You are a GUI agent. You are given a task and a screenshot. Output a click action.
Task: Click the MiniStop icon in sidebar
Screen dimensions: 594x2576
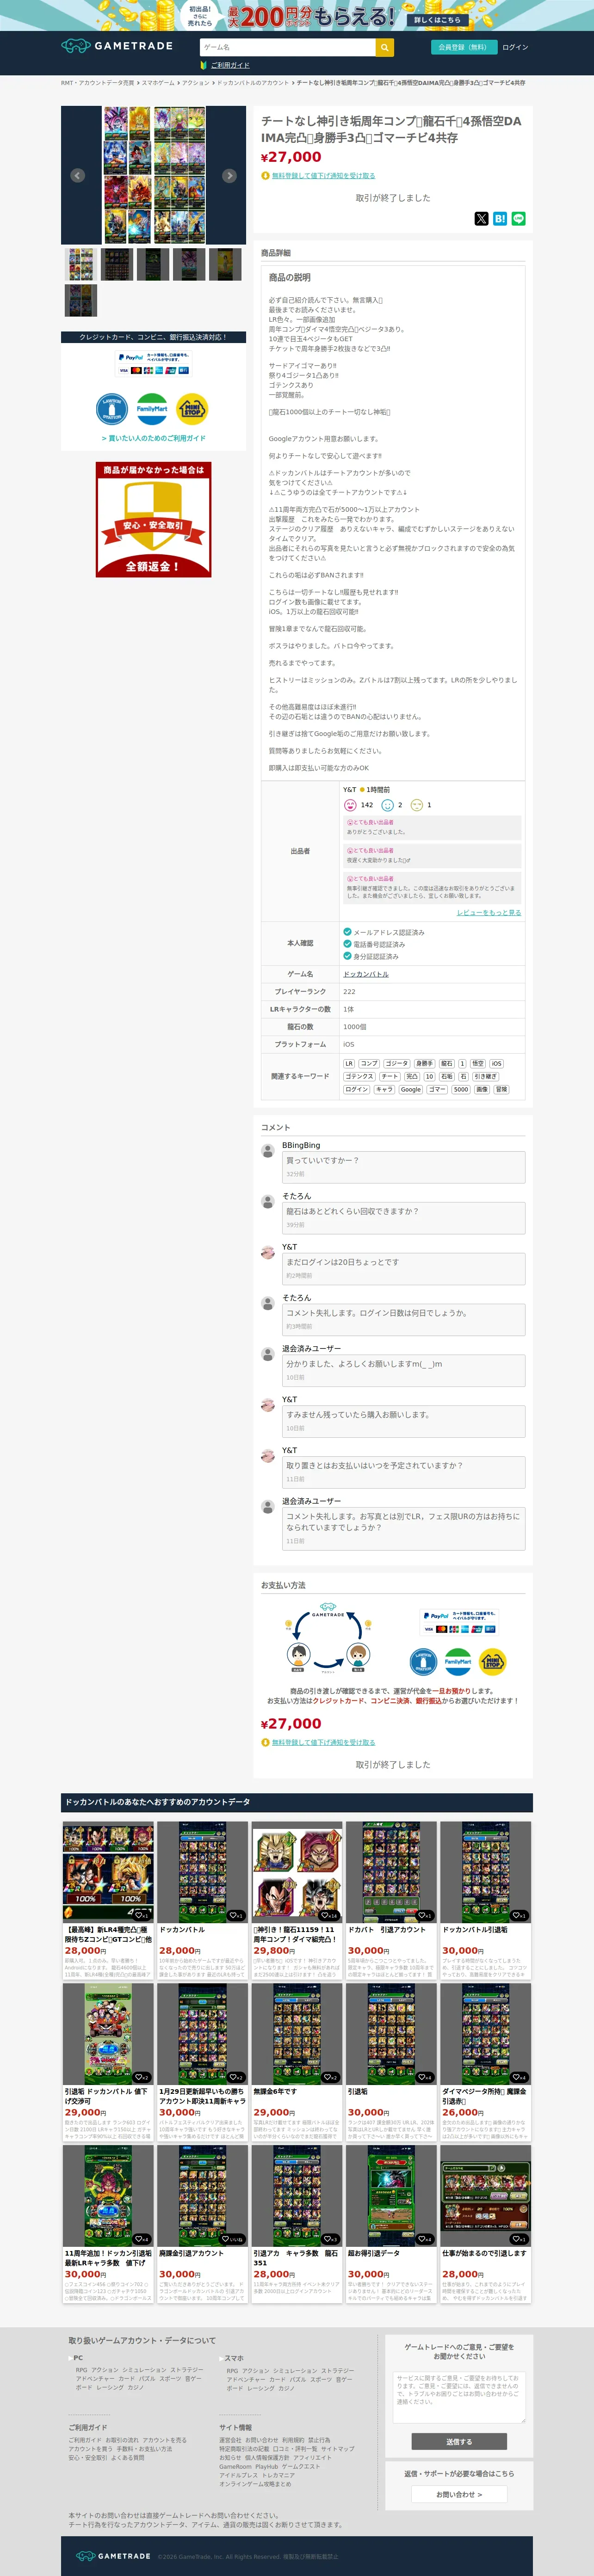coord(192,409)
